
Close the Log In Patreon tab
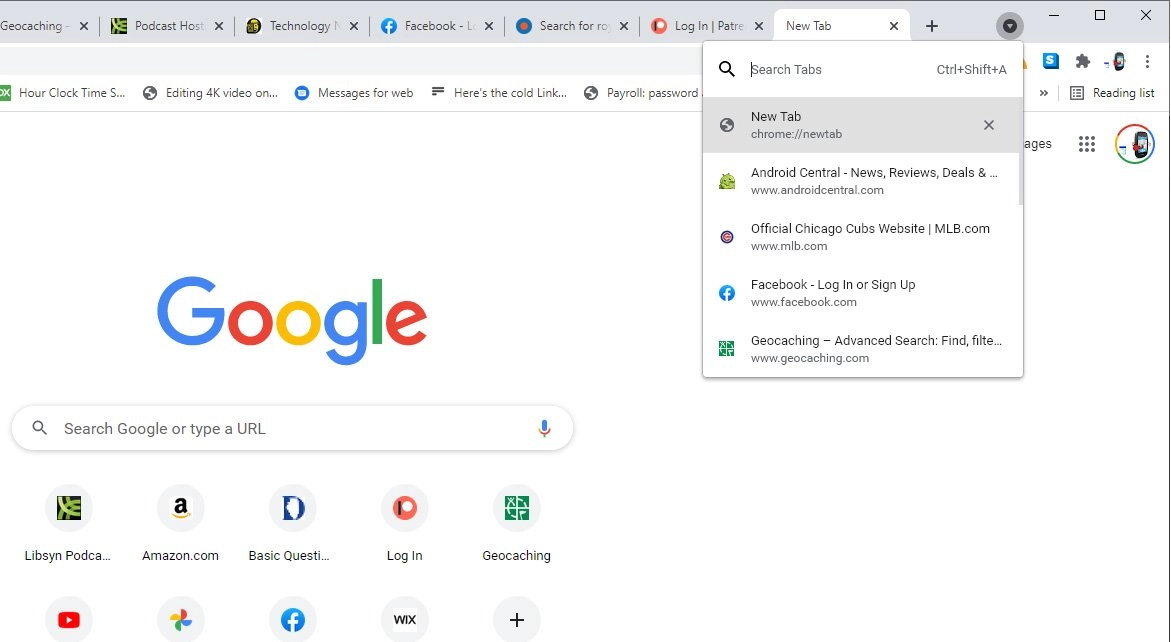click(759, 26)
